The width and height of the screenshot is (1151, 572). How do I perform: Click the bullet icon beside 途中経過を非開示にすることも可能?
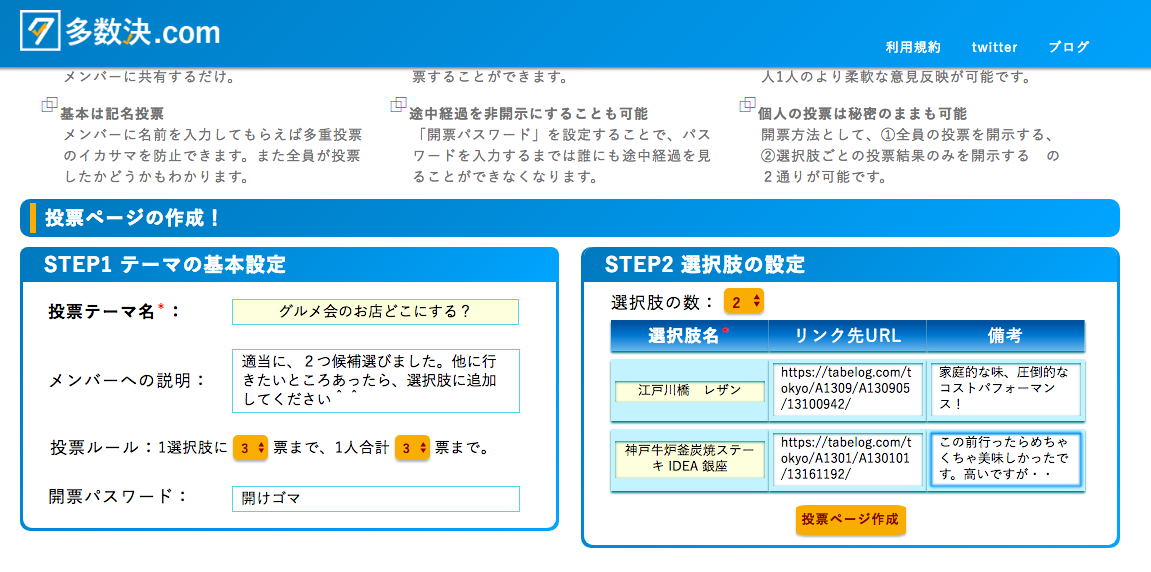tap(398, 105)
